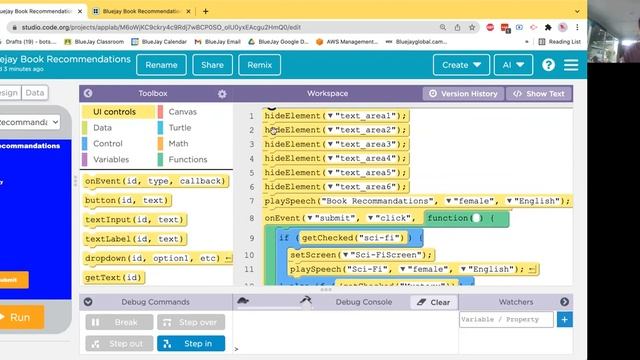Click the turtle slow-speed icon
This screenshot has height=360, width=640.
[243, 301]
